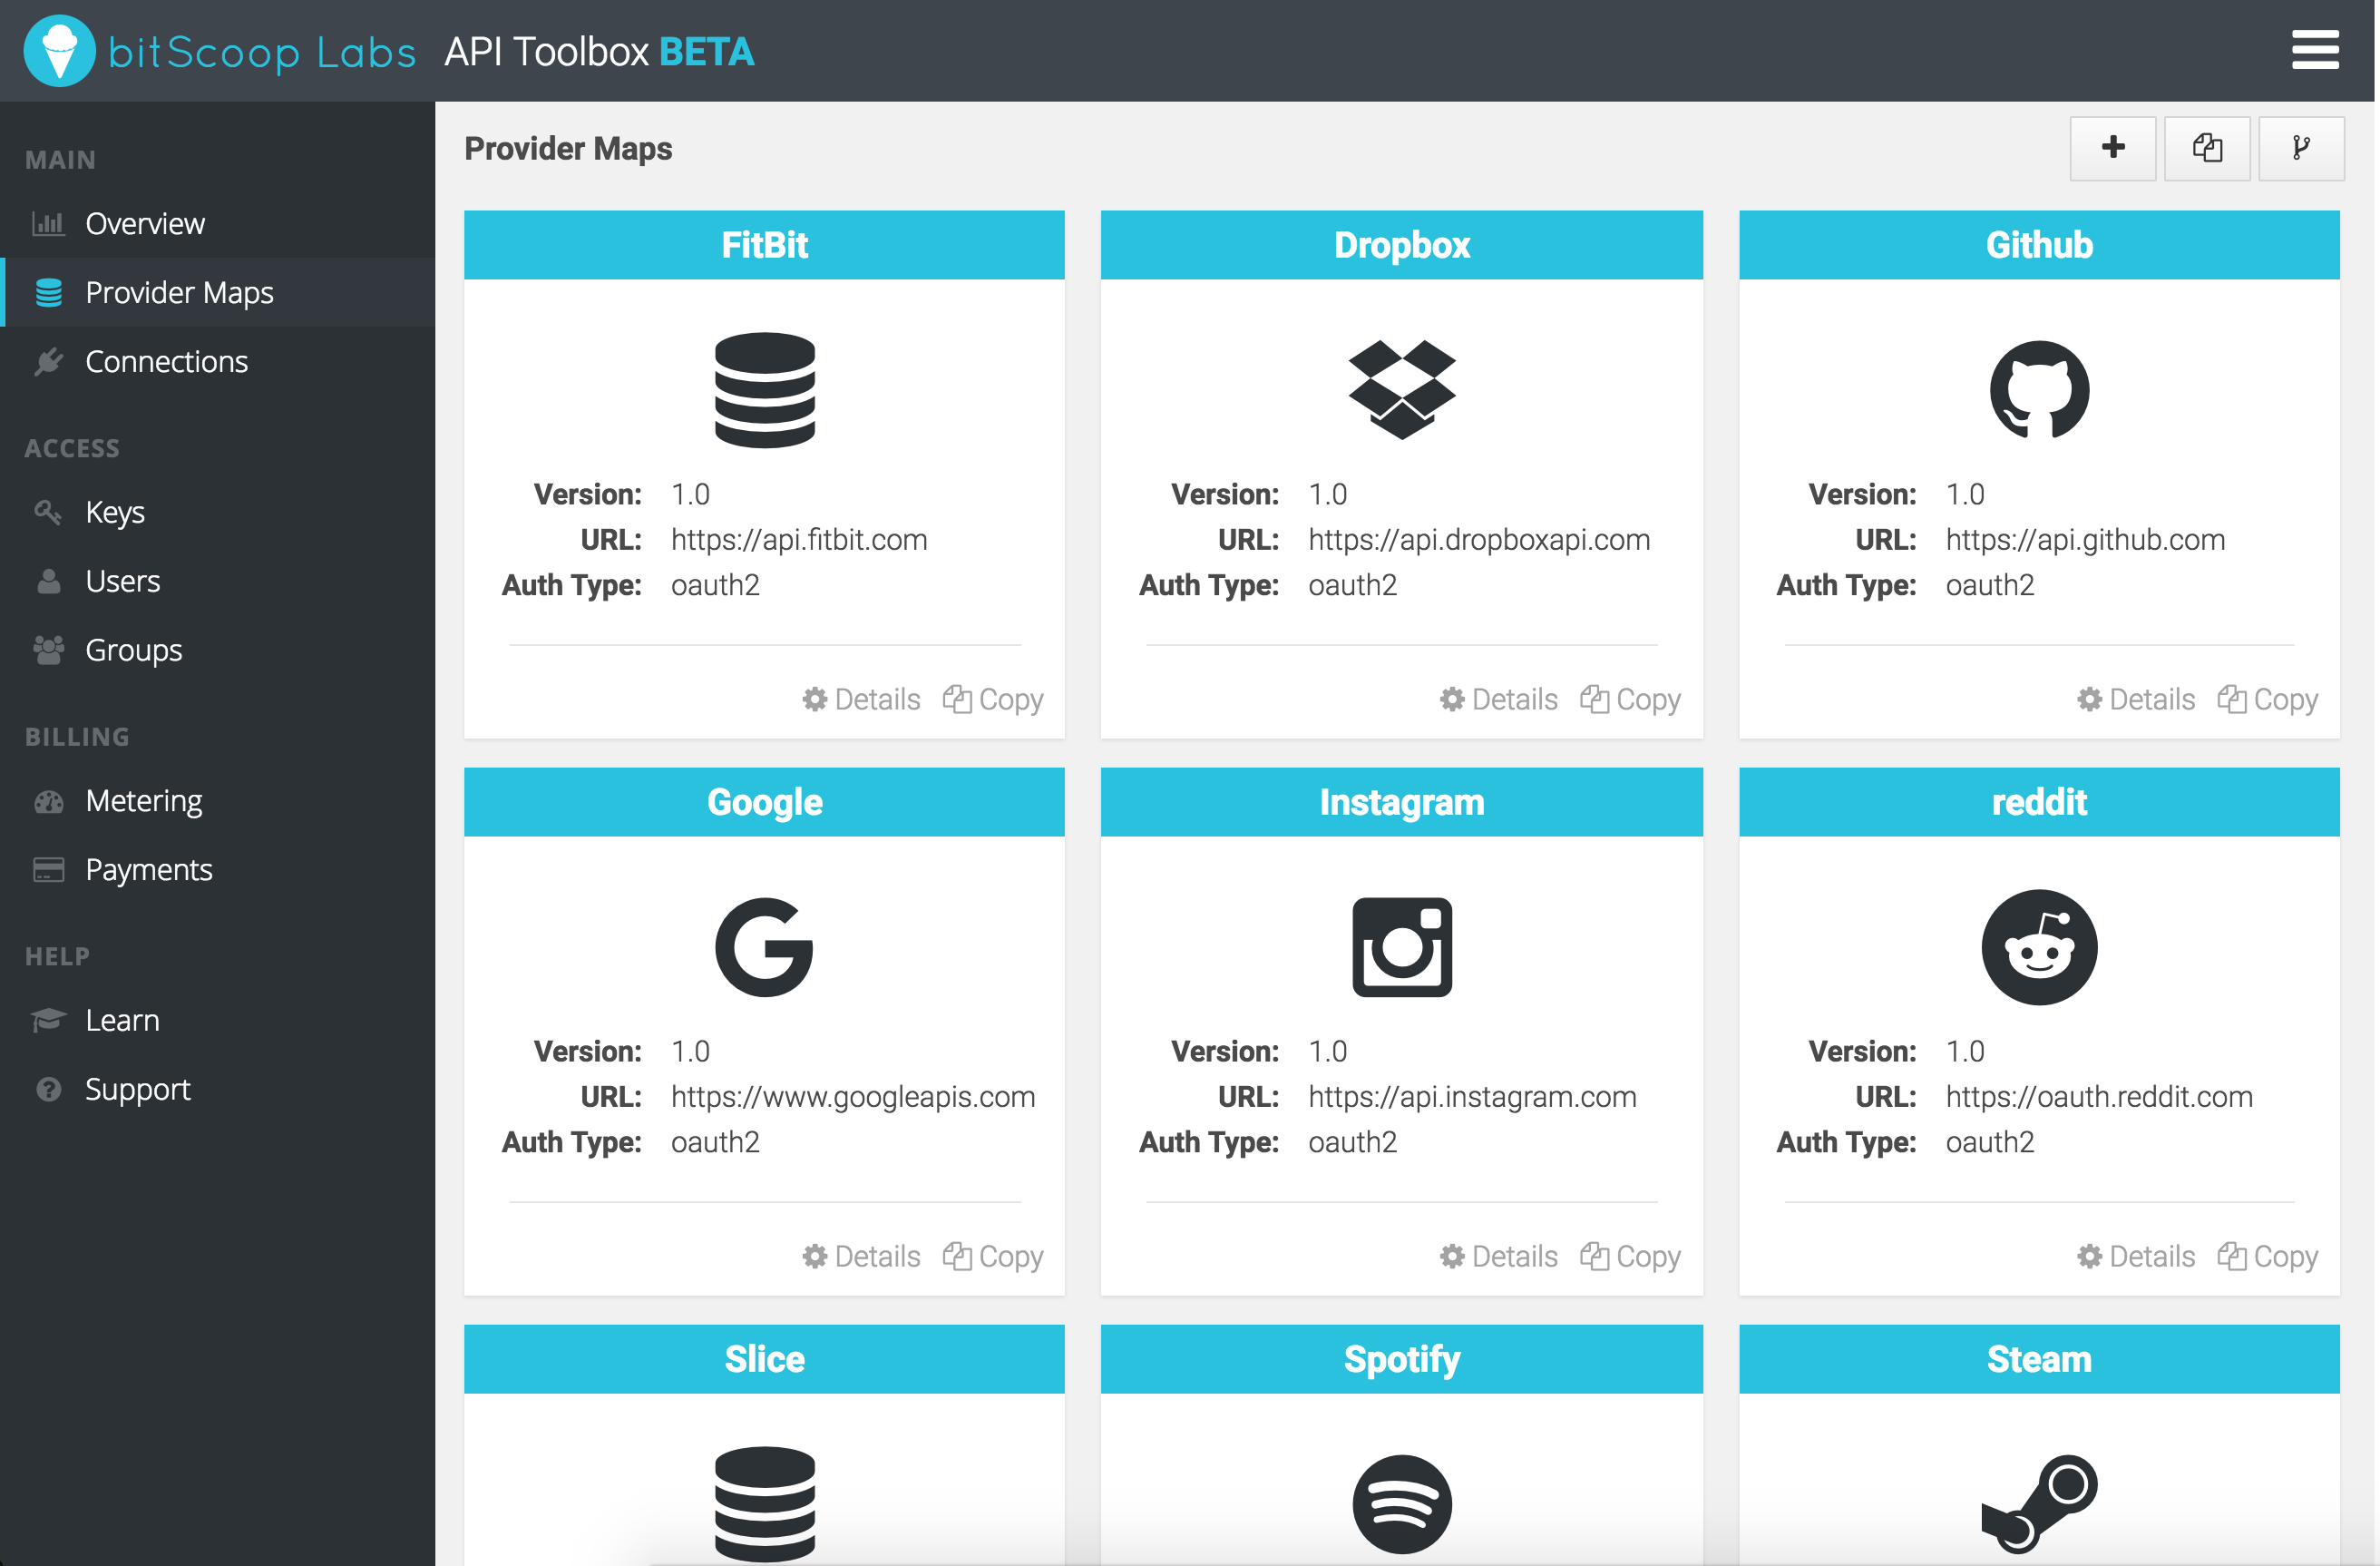The height and width of the screenshot is (1566, 2380).
Task: Go to Connections in the sidebar
Action: coord(166,361)
